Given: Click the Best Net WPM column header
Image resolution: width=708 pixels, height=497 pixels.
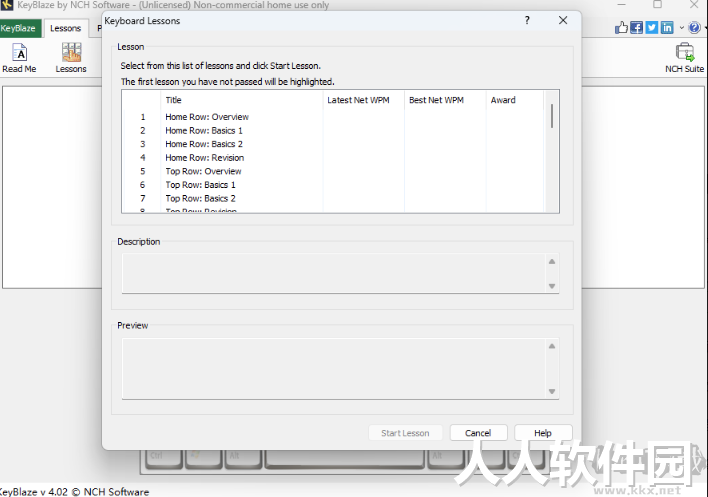Looking at the screenshot, I should (445, 100).
